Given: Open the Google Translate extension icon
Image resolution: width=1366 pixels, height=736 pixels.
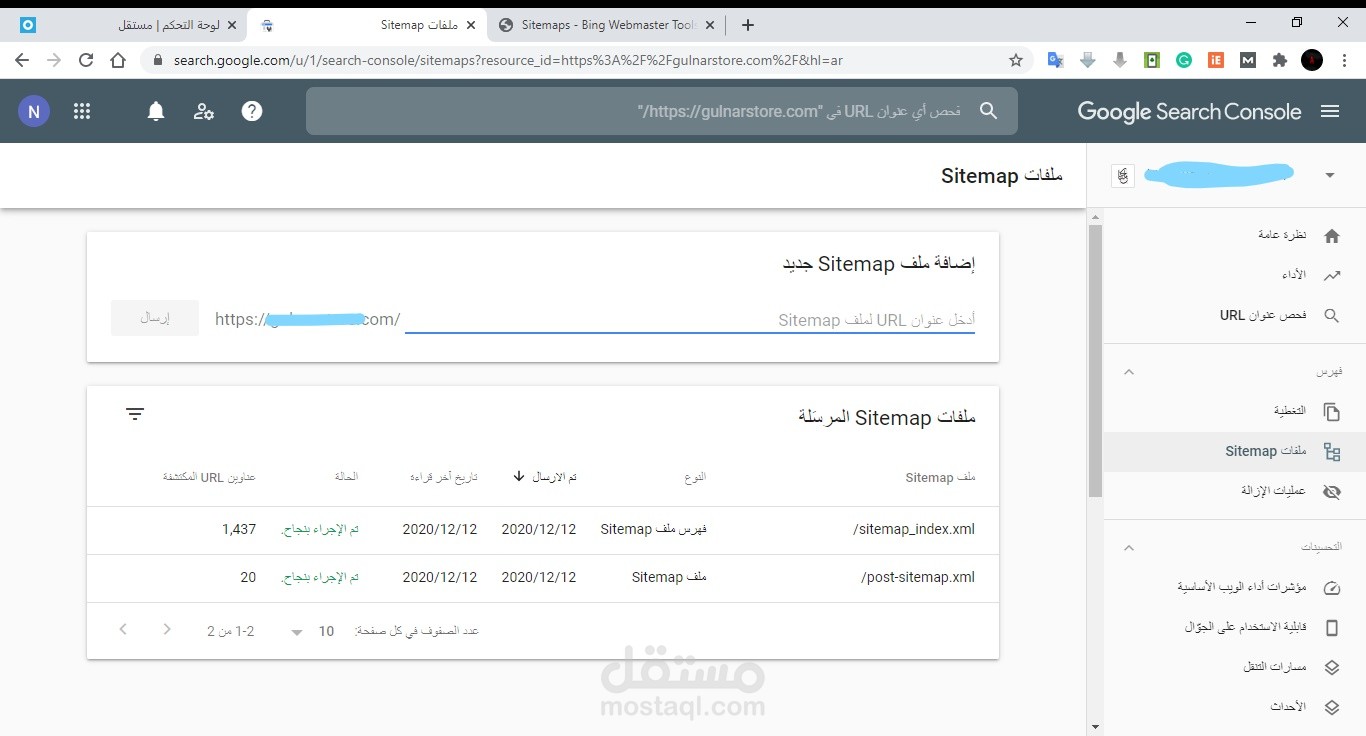Looking at the screenshot, I should [1055, 60].
